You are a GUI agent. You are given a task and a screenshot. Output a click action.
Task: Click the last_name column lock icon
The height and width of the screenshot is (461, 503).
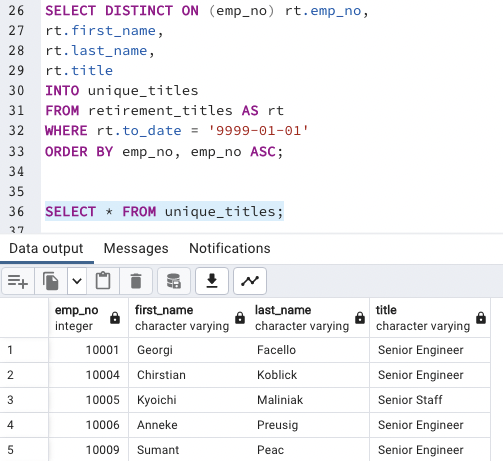(360, 318)
